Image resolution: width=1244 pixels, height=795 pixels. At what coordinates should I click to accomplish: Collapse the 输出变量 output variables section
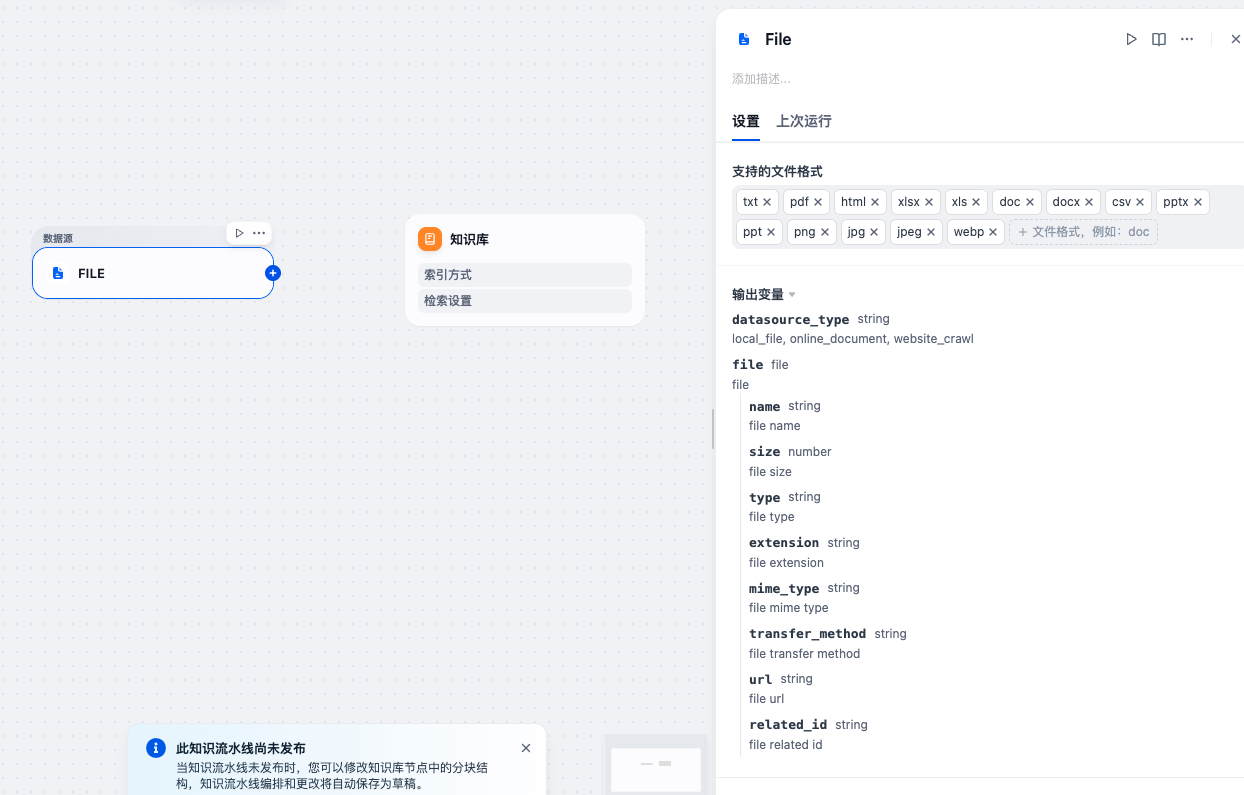[x=791, y=294]
